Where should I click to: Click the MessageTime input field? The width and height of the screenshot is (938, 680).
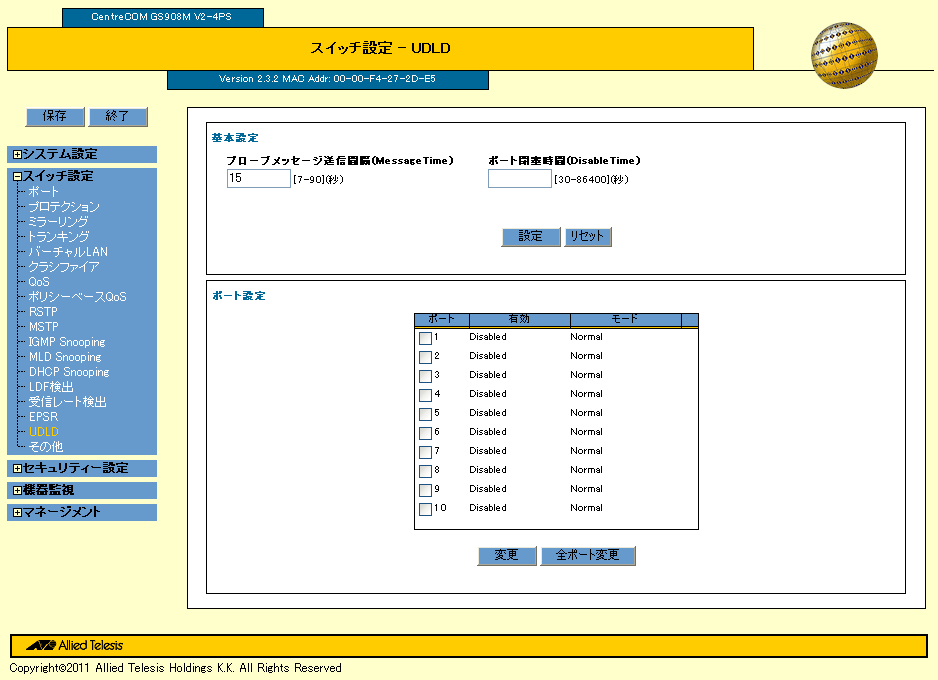click(x=258, y=178)
